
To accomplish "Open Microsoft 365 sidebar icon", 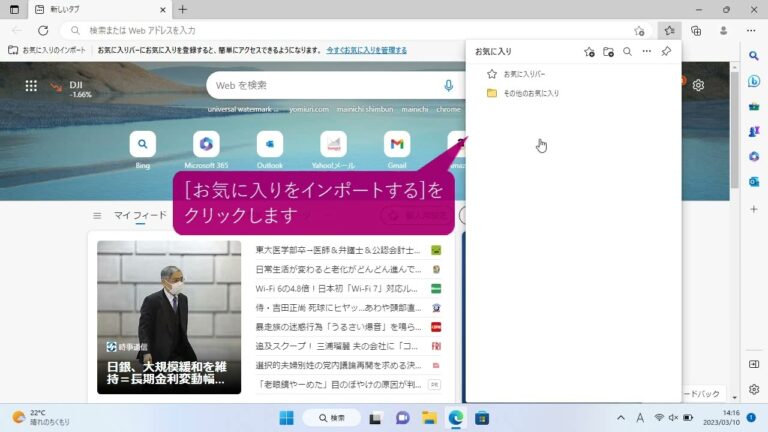I will click(754, 156).
